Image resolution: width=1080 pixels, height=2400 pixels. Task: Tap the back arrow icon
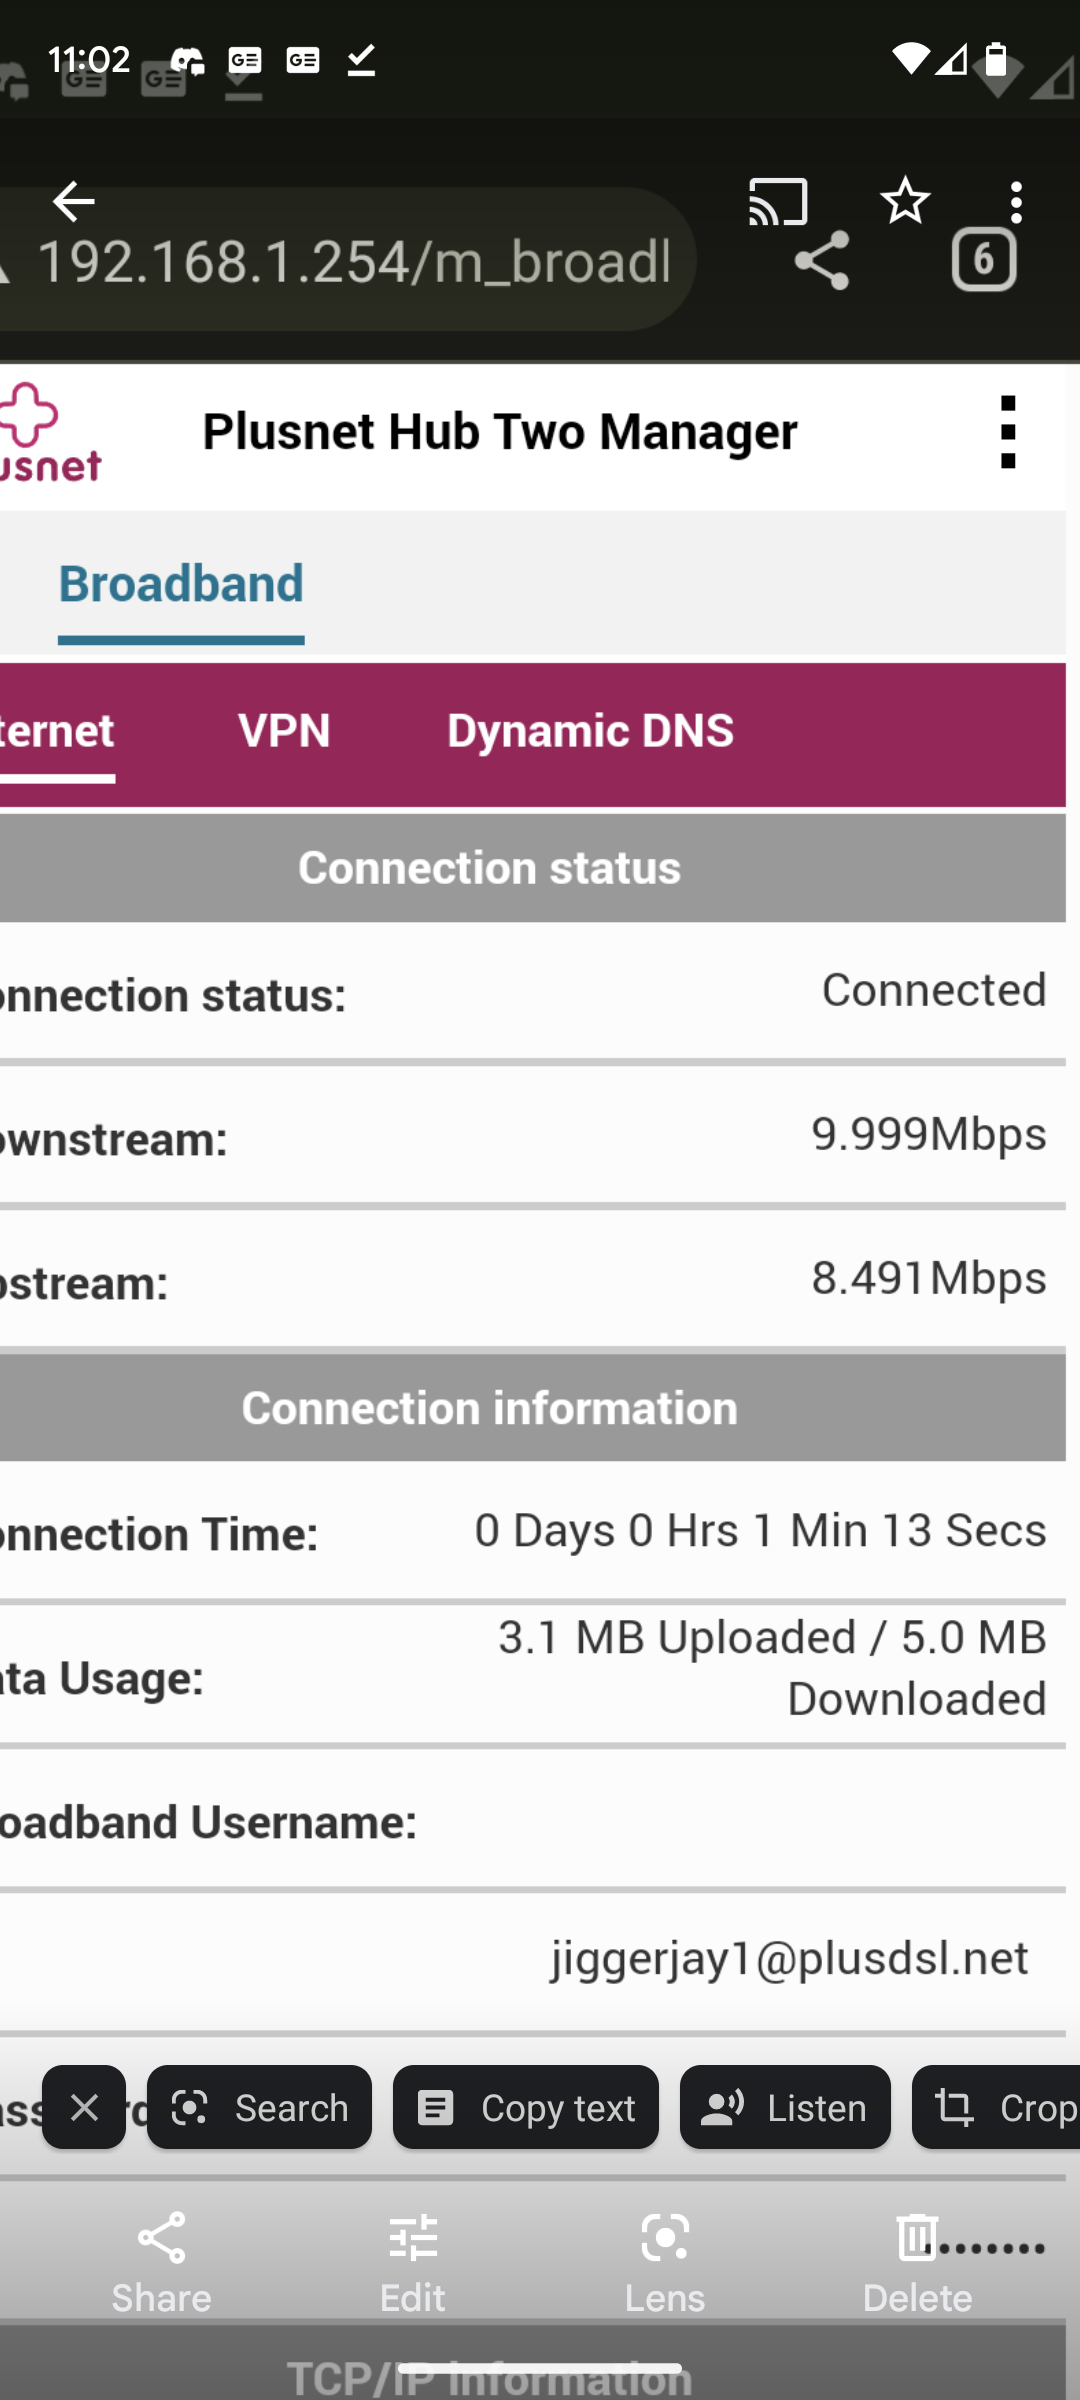click(x=73, y=201)
